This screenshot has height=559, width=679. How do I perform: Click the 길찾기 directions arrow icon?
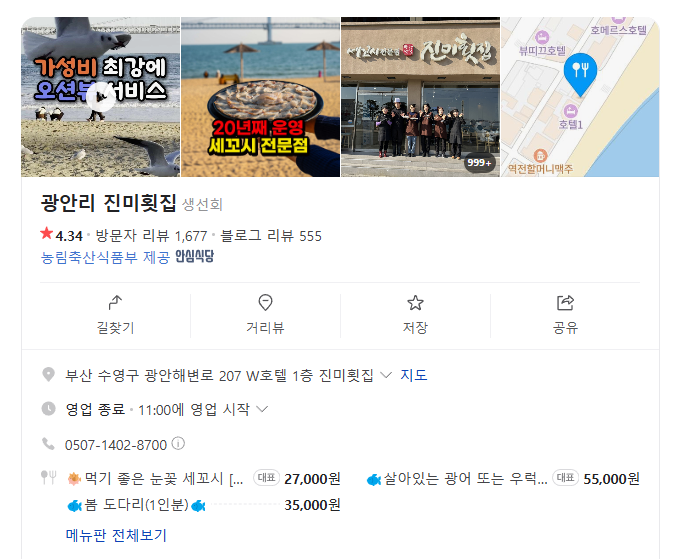pos(115,303)
